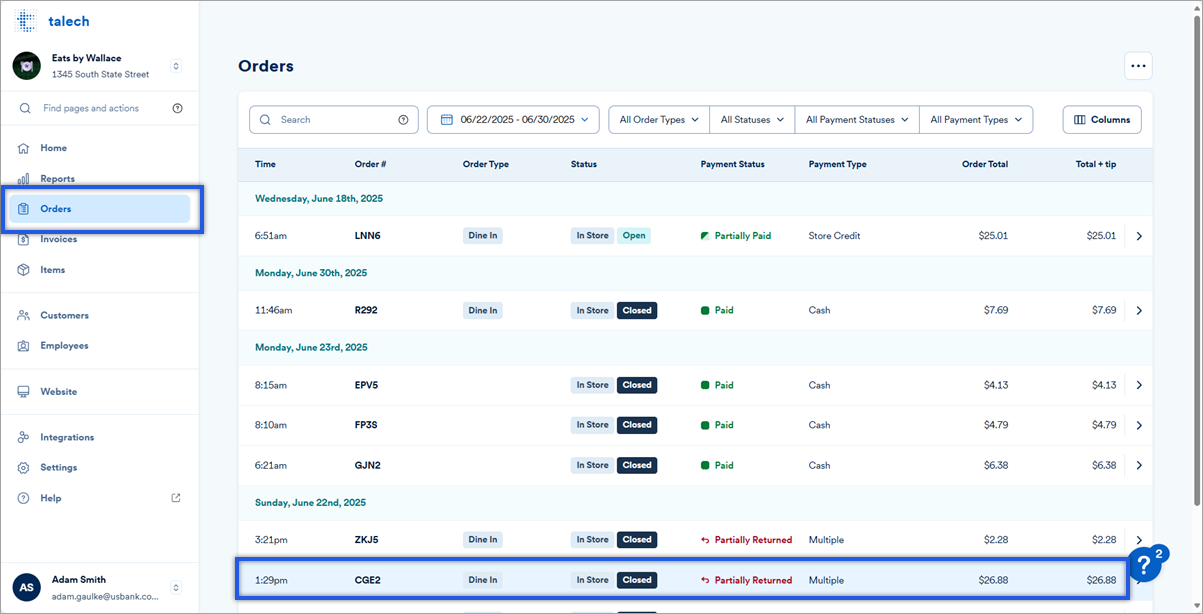Click Partially Returned status on ZKJ5 row

(746, 540)
